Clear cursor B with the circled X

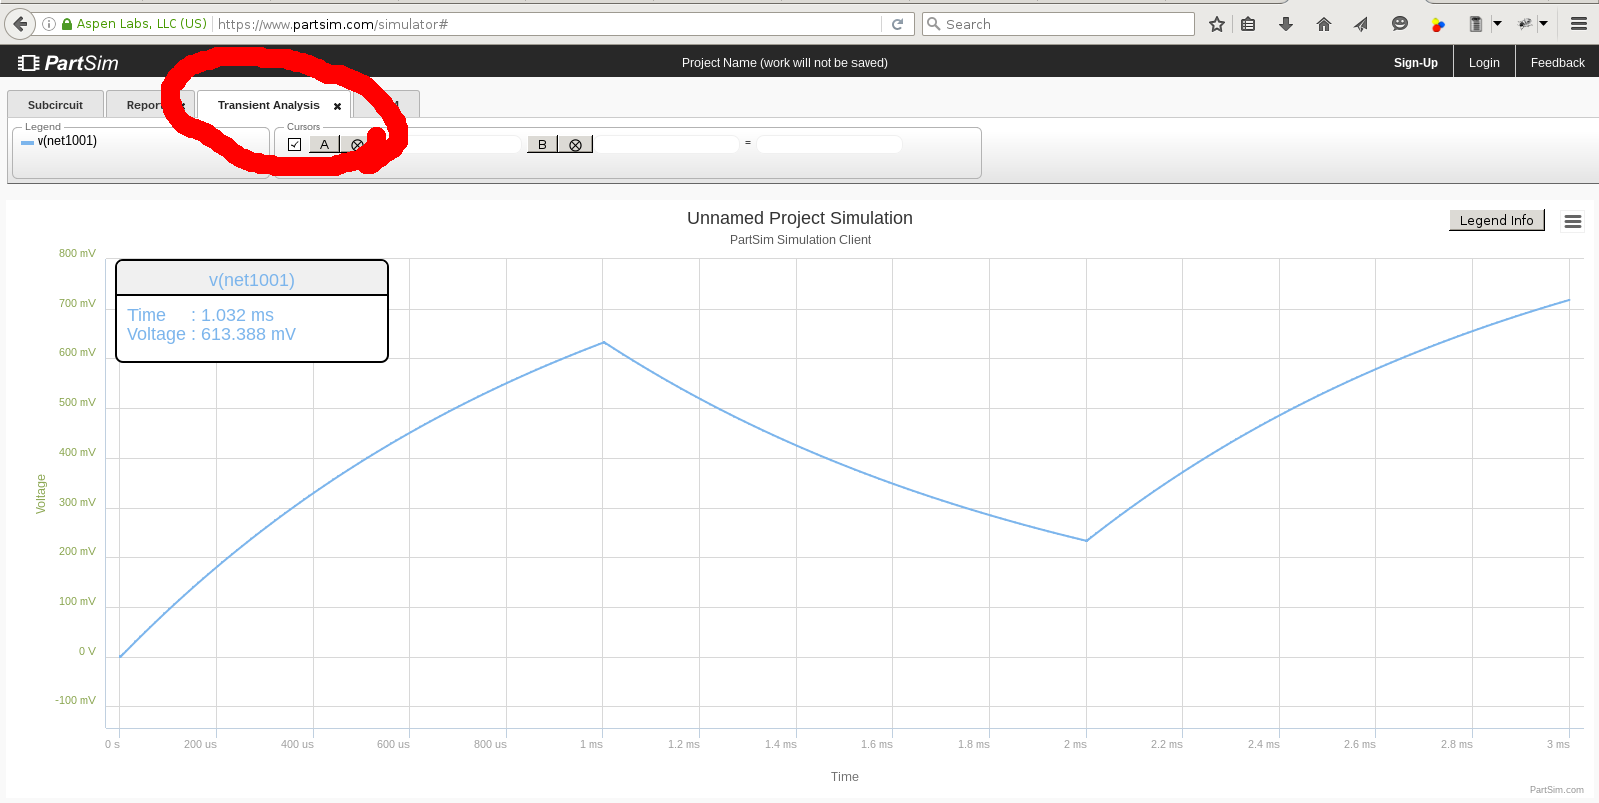click(575, 145)
